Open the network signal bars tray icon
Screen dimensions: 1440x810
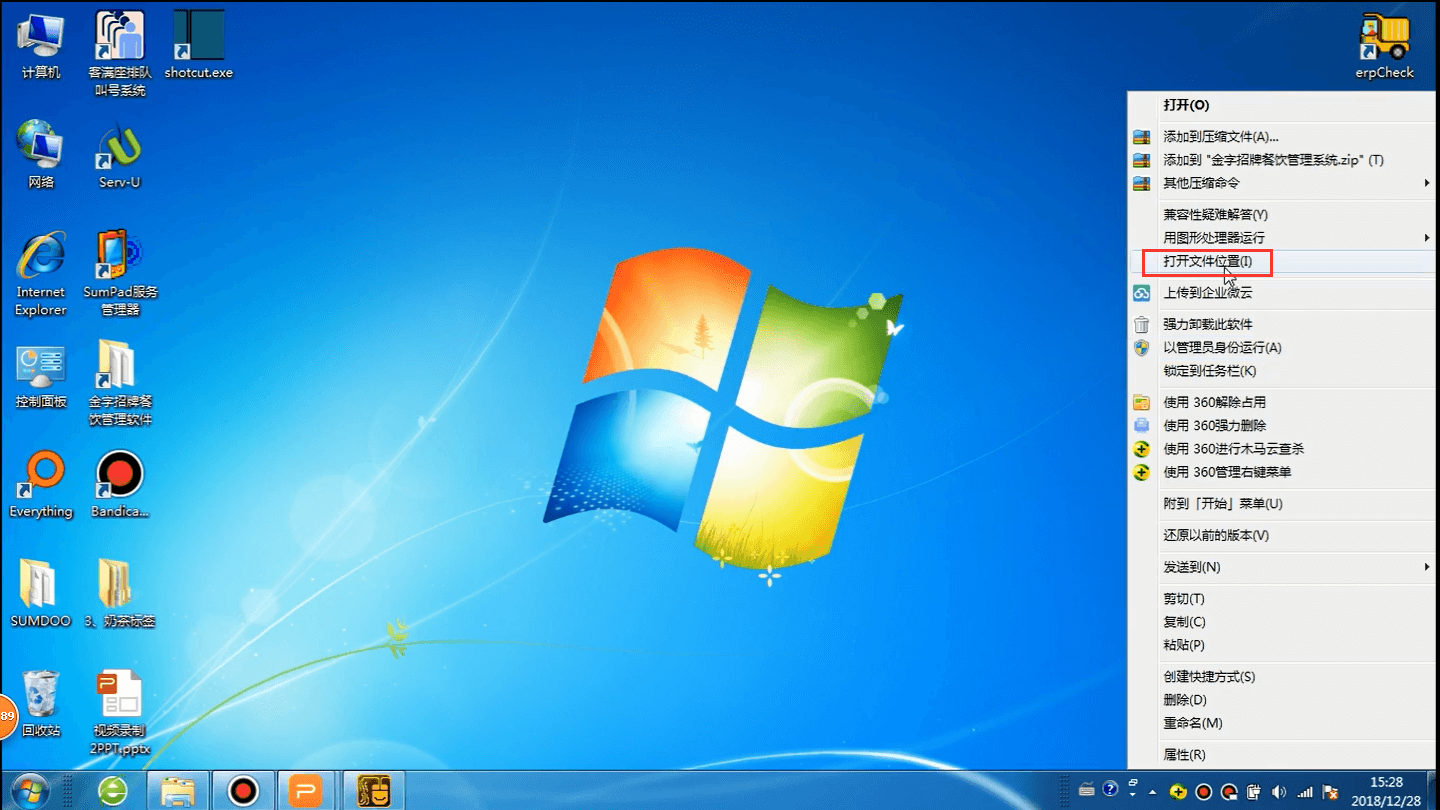(1305, 792)
